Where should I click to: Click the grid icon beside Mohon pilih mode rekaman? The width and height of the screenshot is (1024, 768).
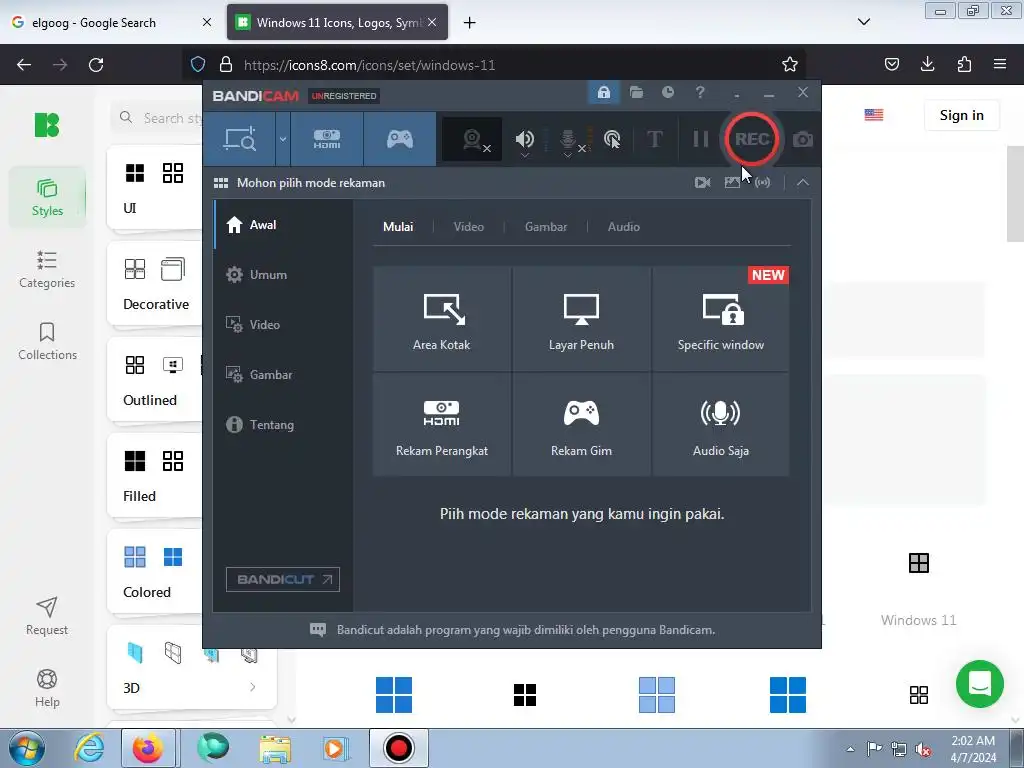[221, 183]
